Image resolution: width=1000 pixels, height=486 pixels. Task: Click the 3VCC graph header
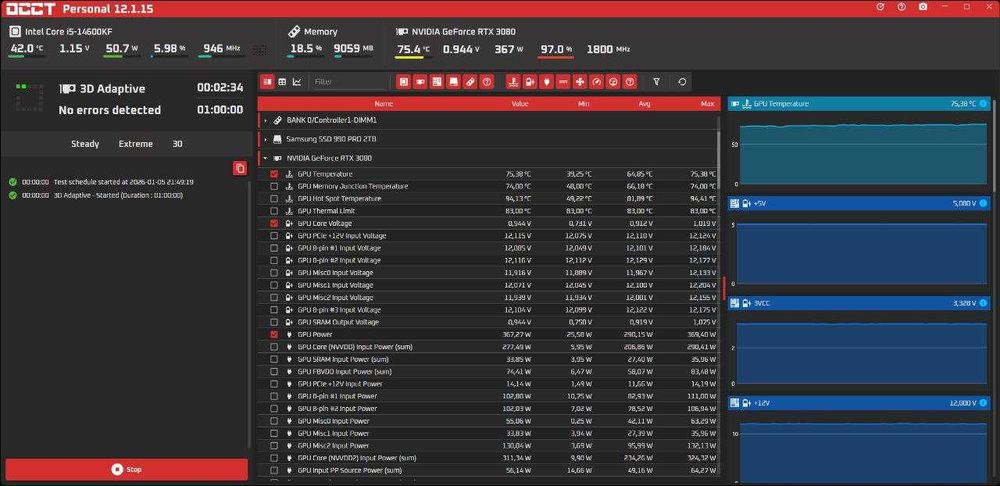[x=861, y=303]
